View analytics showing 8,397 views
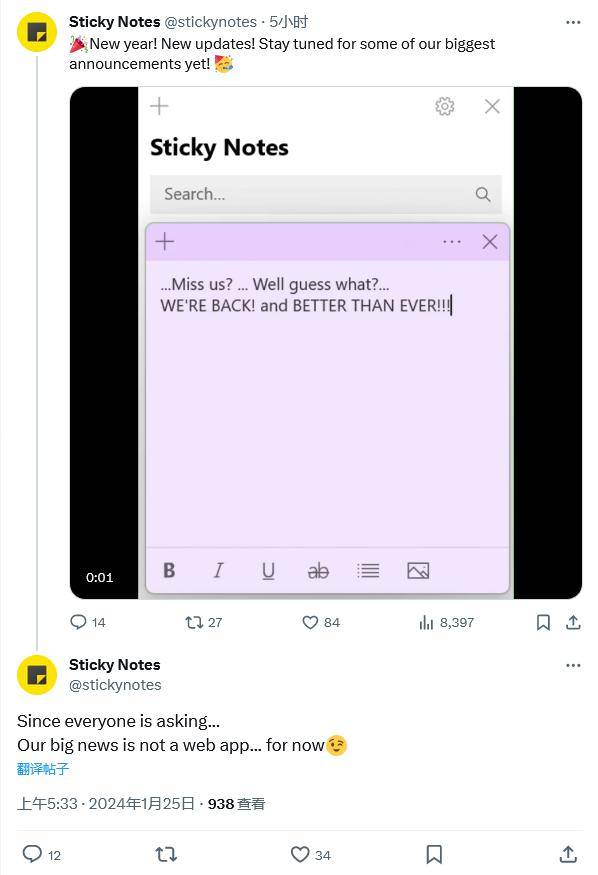598x875 pixels. (446, 622)
